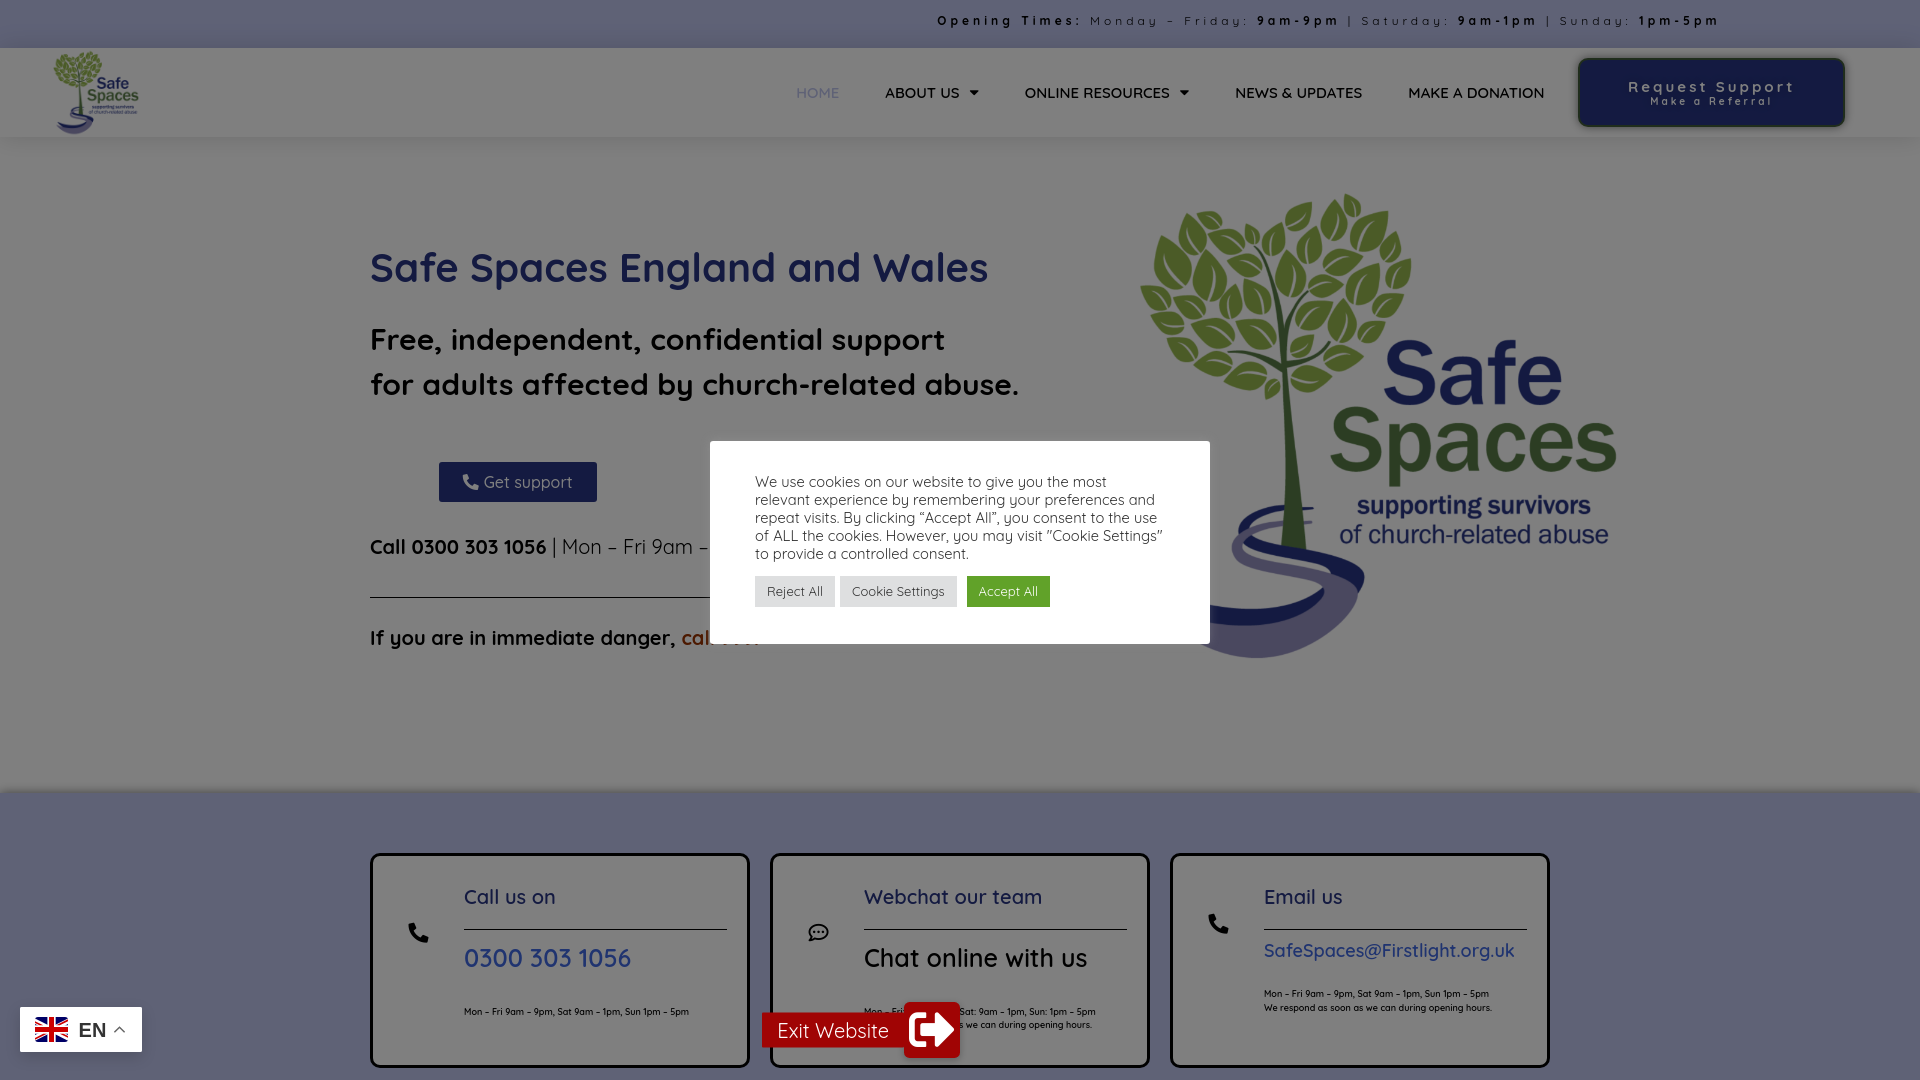The height and width of the screenshot is (1080, 1920).
Task: Click the Get support button
Action: (518, 482)
